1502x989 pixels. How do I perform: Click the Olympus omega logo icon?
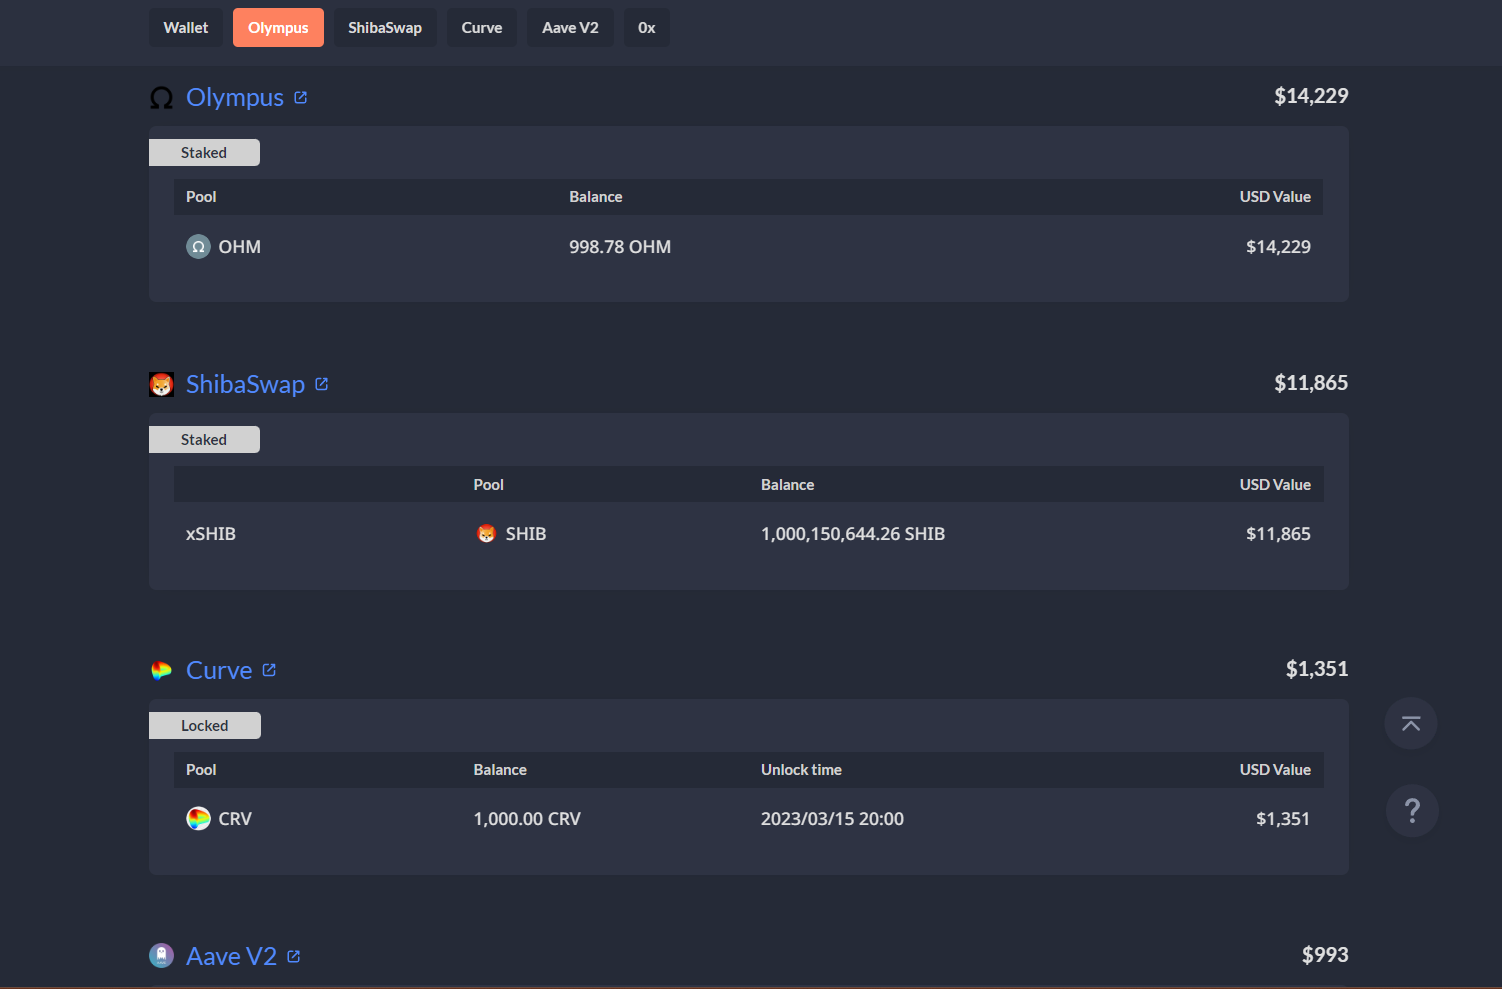tap(161, 98)
